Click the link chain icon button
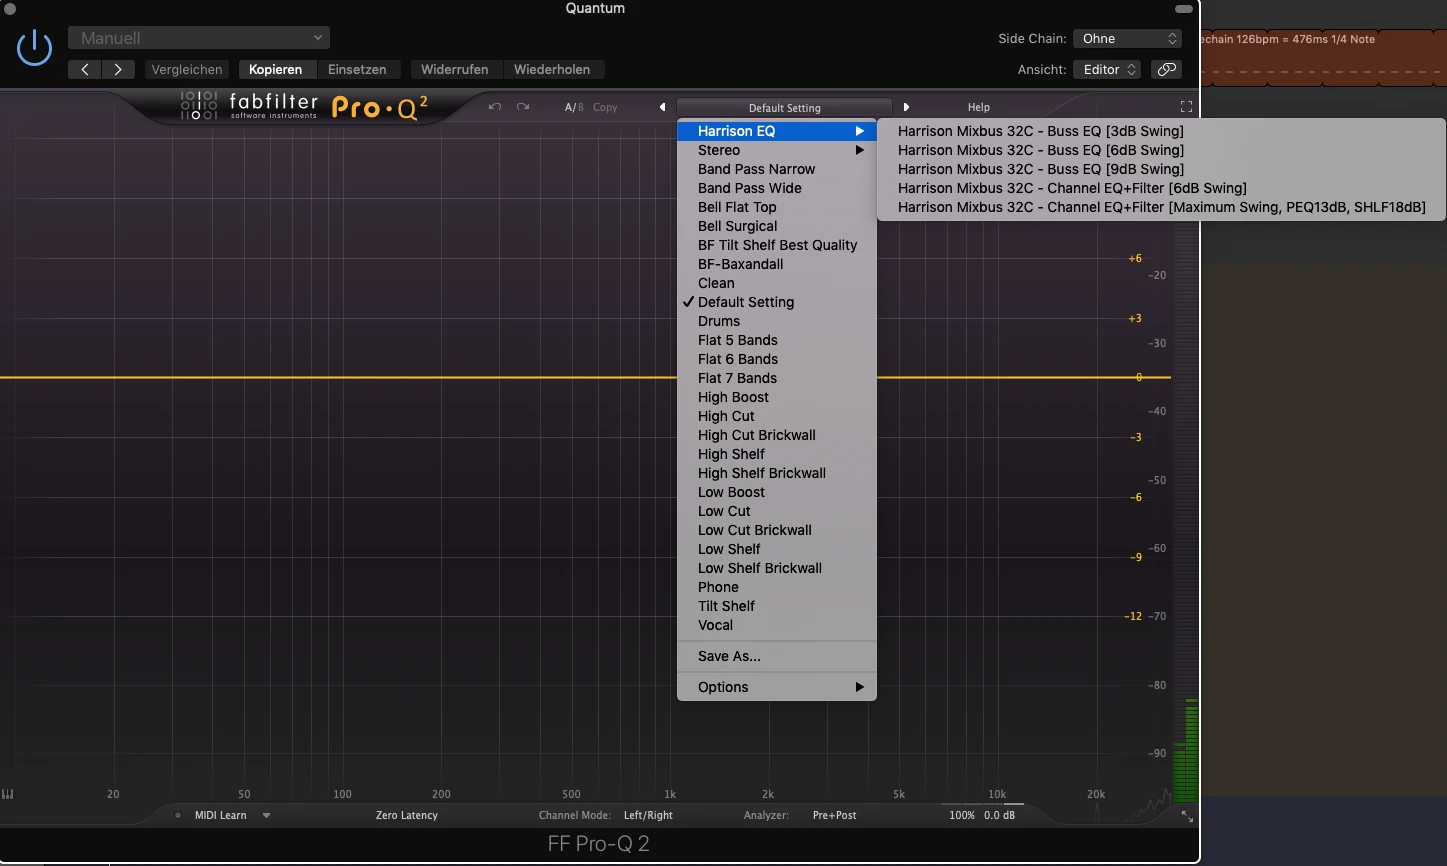 (1166, 69)
